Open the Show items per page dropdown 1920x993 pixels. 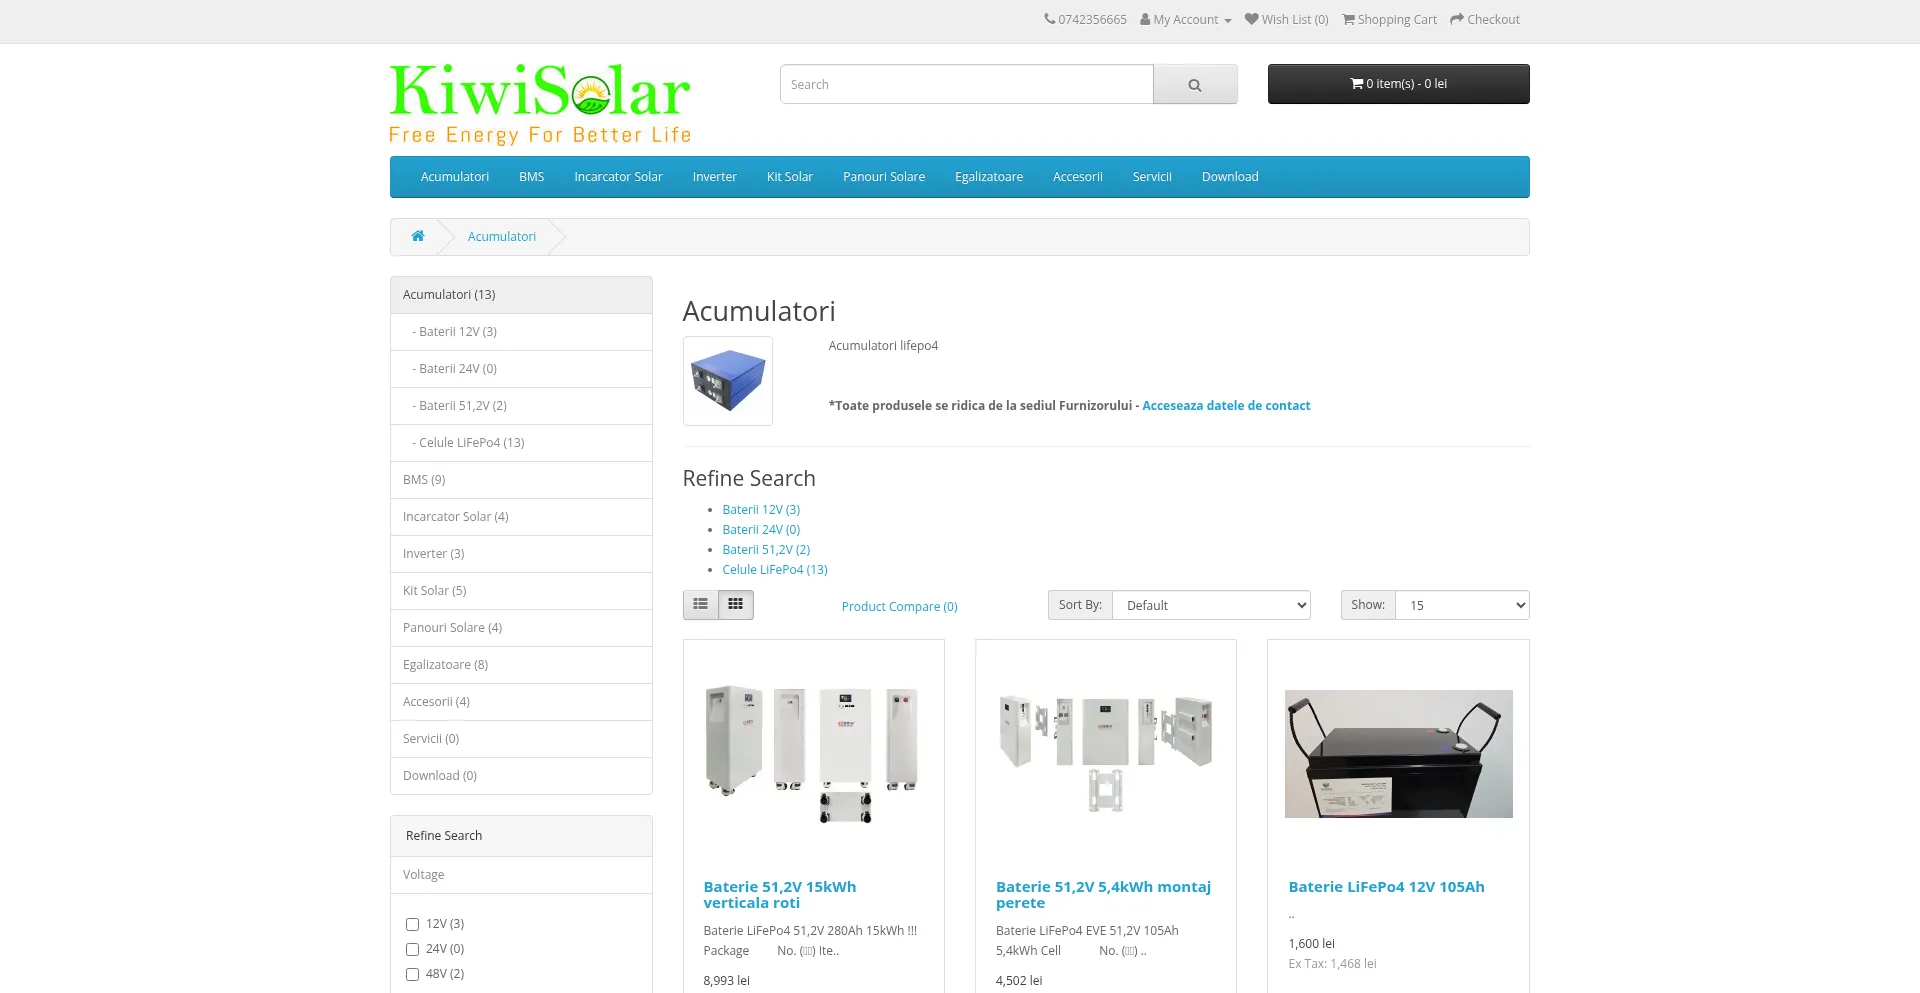point(1462,605)
